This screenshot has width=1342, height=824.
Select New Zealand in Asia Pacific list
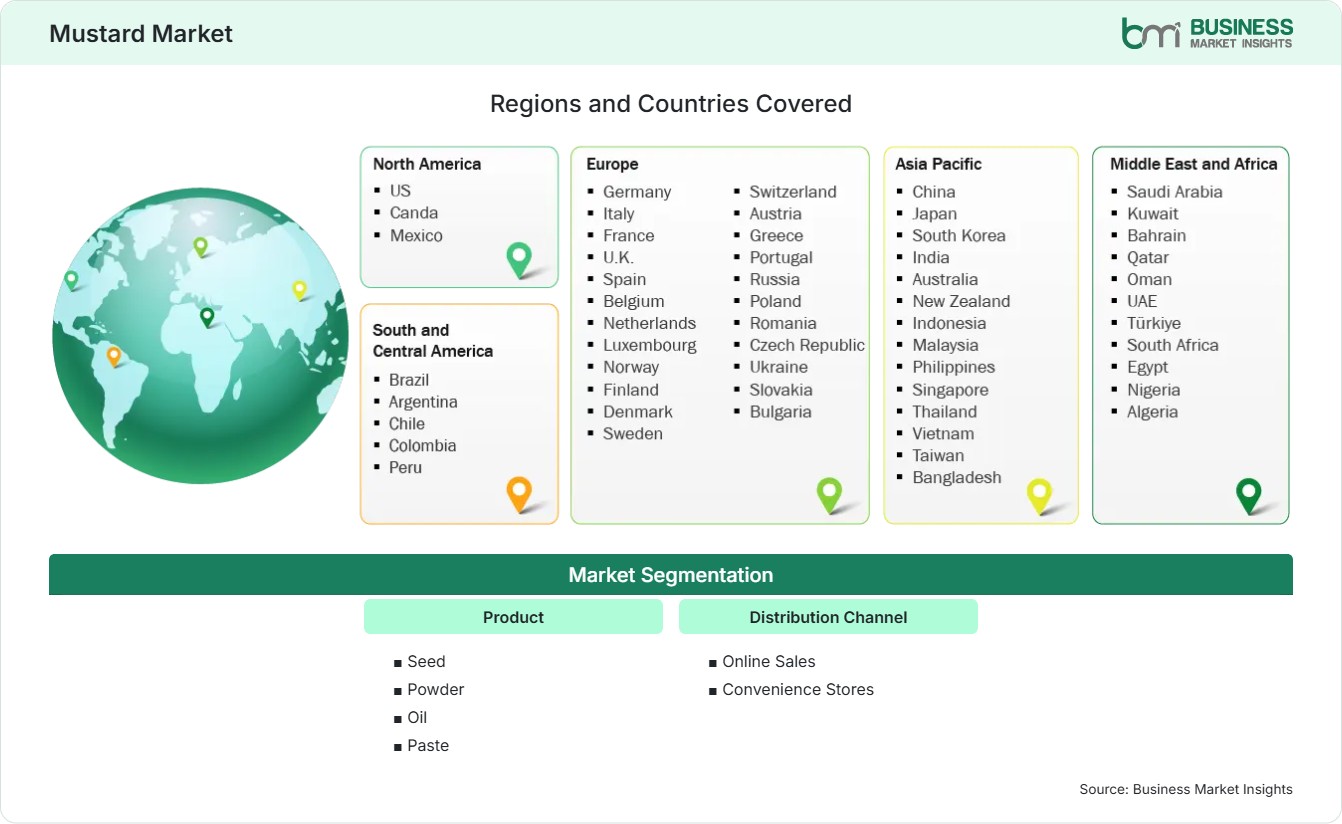tap(961, 301)
